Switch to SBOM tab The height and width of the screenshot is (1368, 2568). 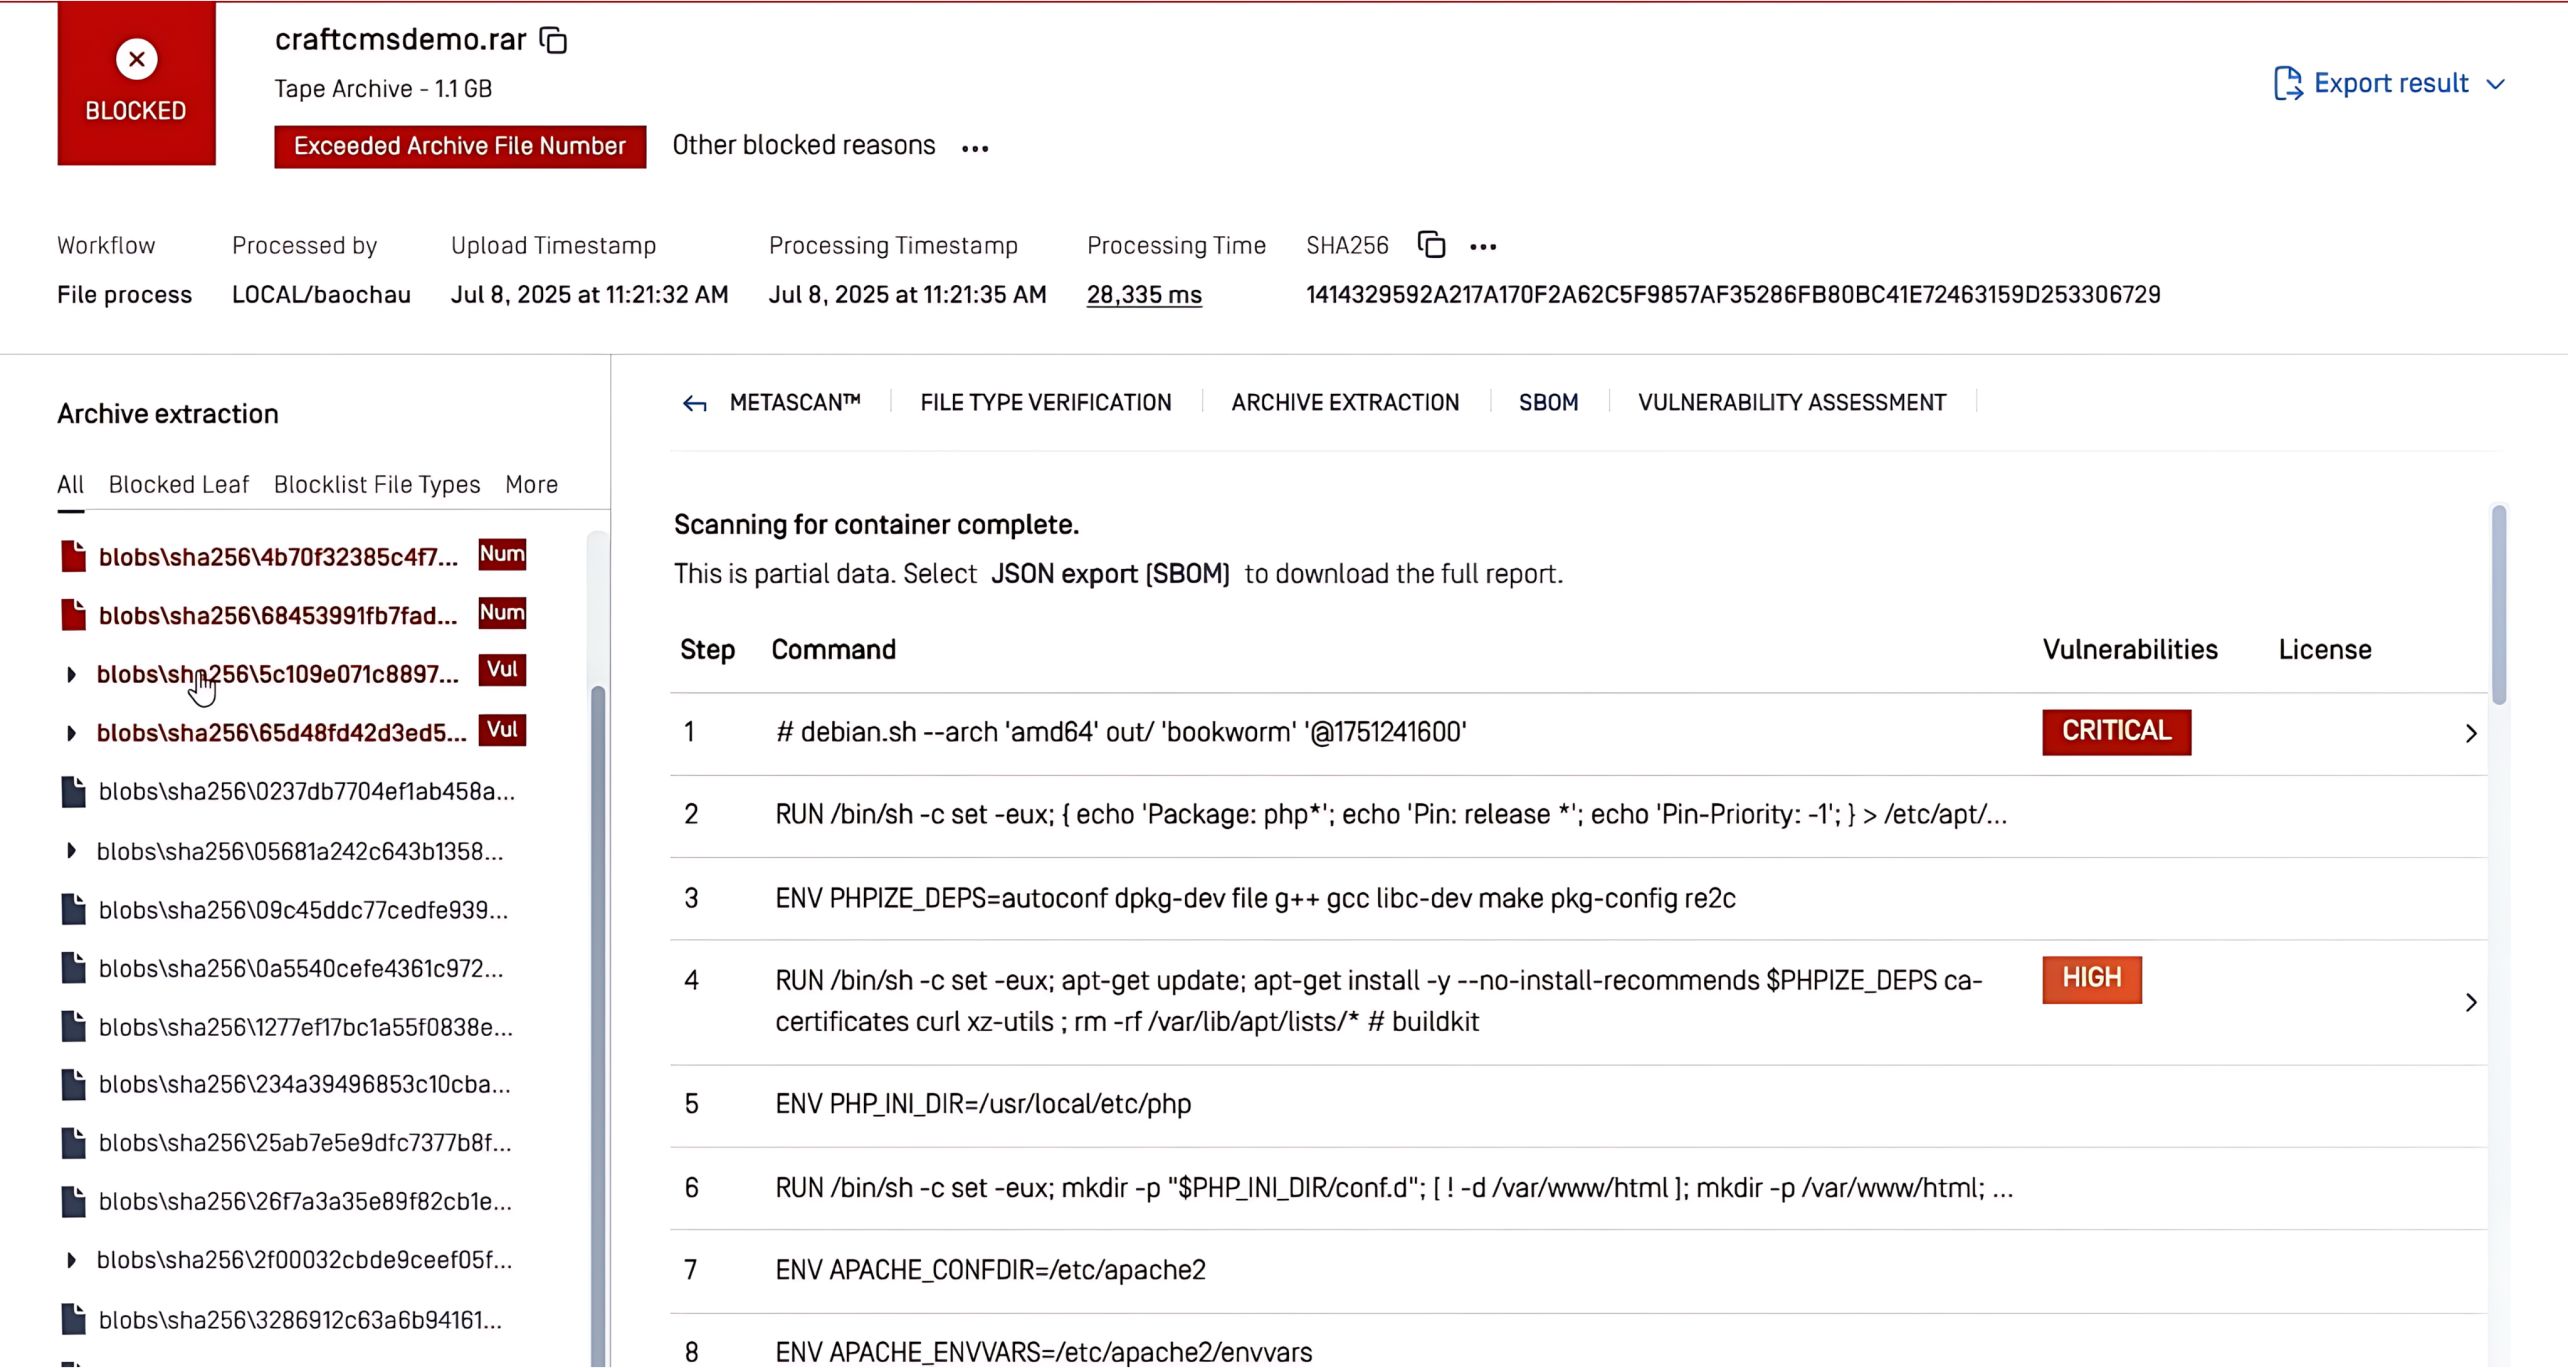pyautogui.click(x=1548, y=403)
